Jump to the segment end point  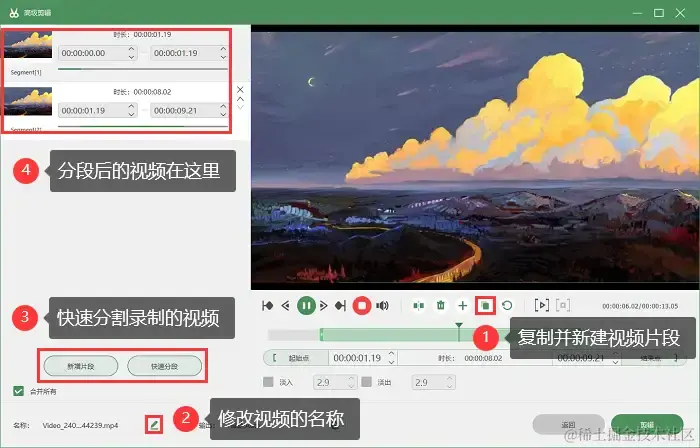[341, 306]
